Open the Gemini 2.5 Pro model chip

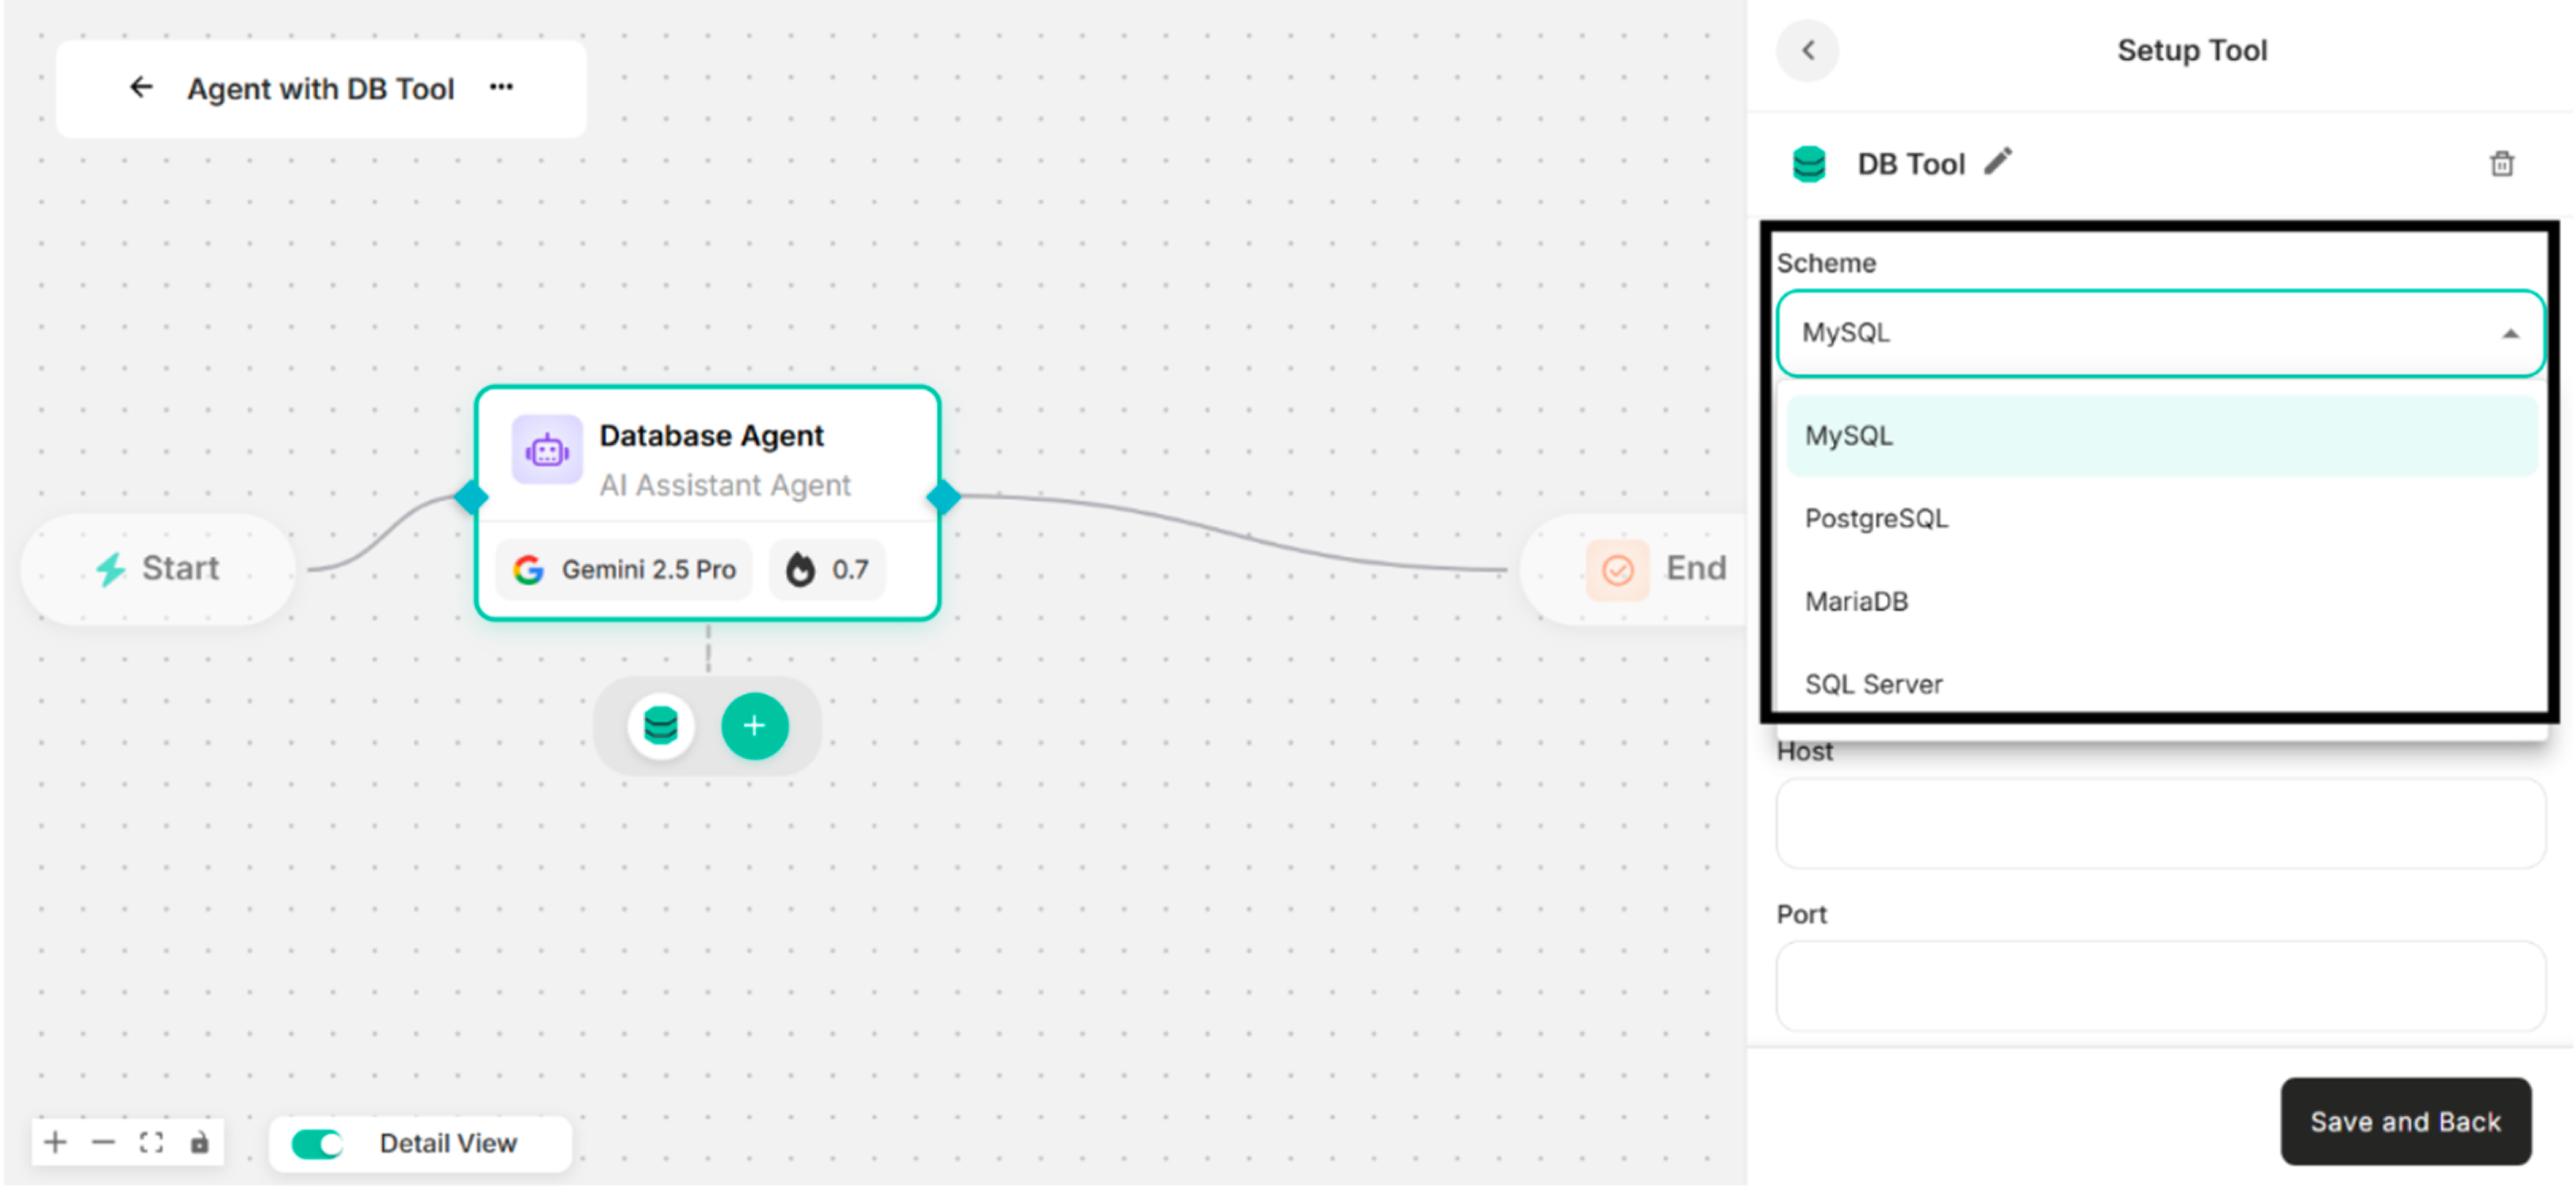click(624, 571)
